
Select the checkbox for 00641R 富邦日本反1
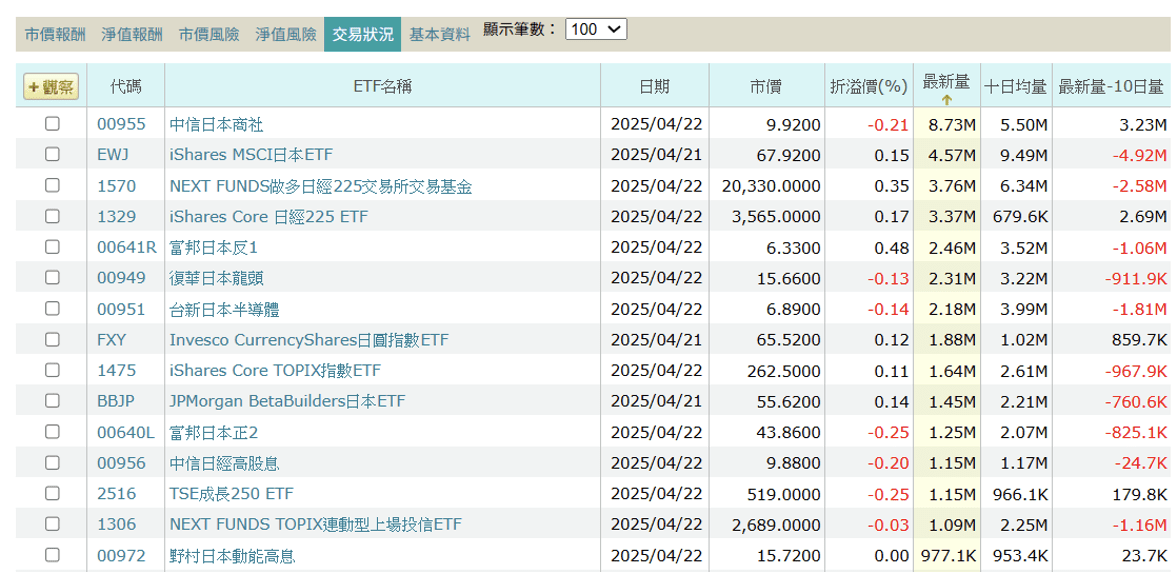(52, 246)
